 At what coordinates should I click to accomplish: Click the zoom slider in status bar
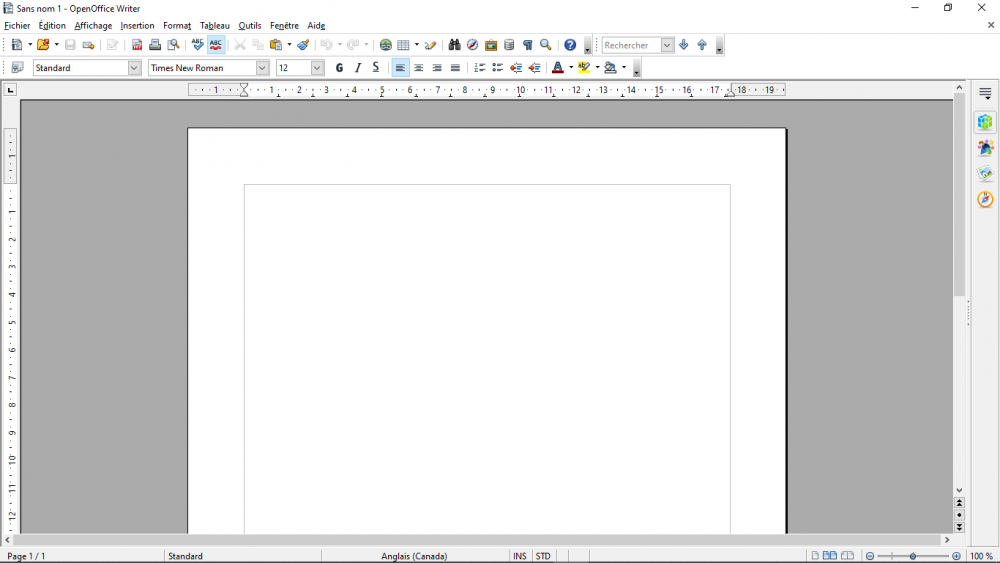pos(913,556)
